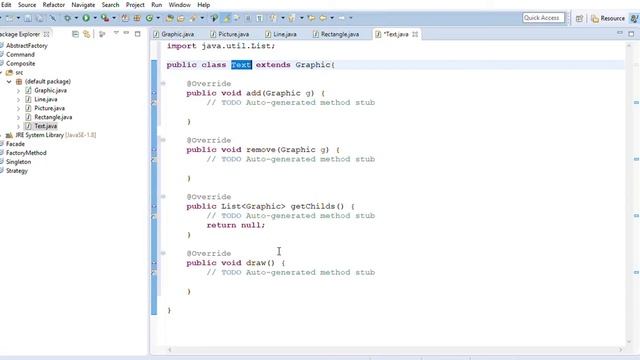
Task: Minimize the Package Explorer panel
Action: tap(127, 33)
